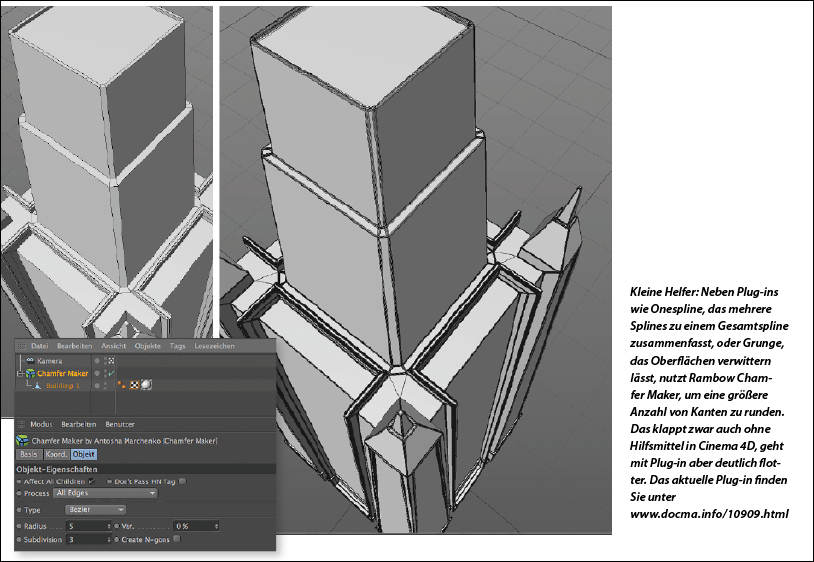Image resolution: width=814 pixels, height=562 pixels.
Task: Click the Kamera object icon
Action: 30,360
